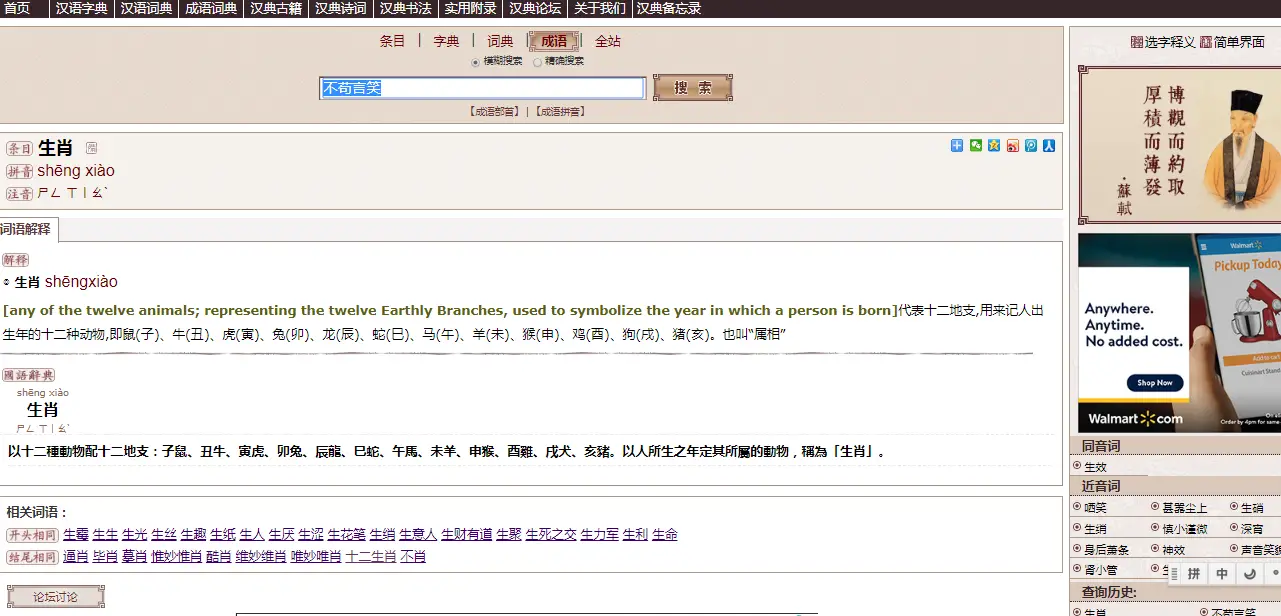Click the star favorite share icon
The image size is (1281, 616).
click(993, 145)
